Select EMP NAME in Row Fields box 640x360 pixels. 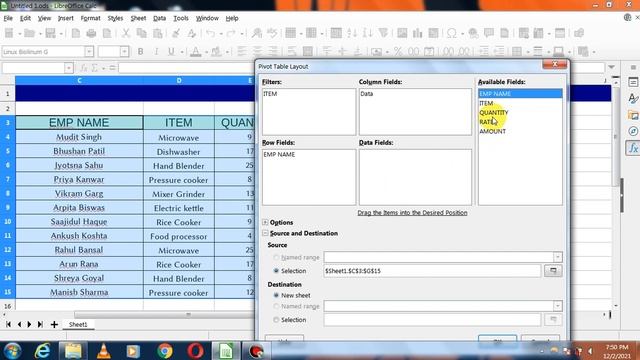click(279, 154)
